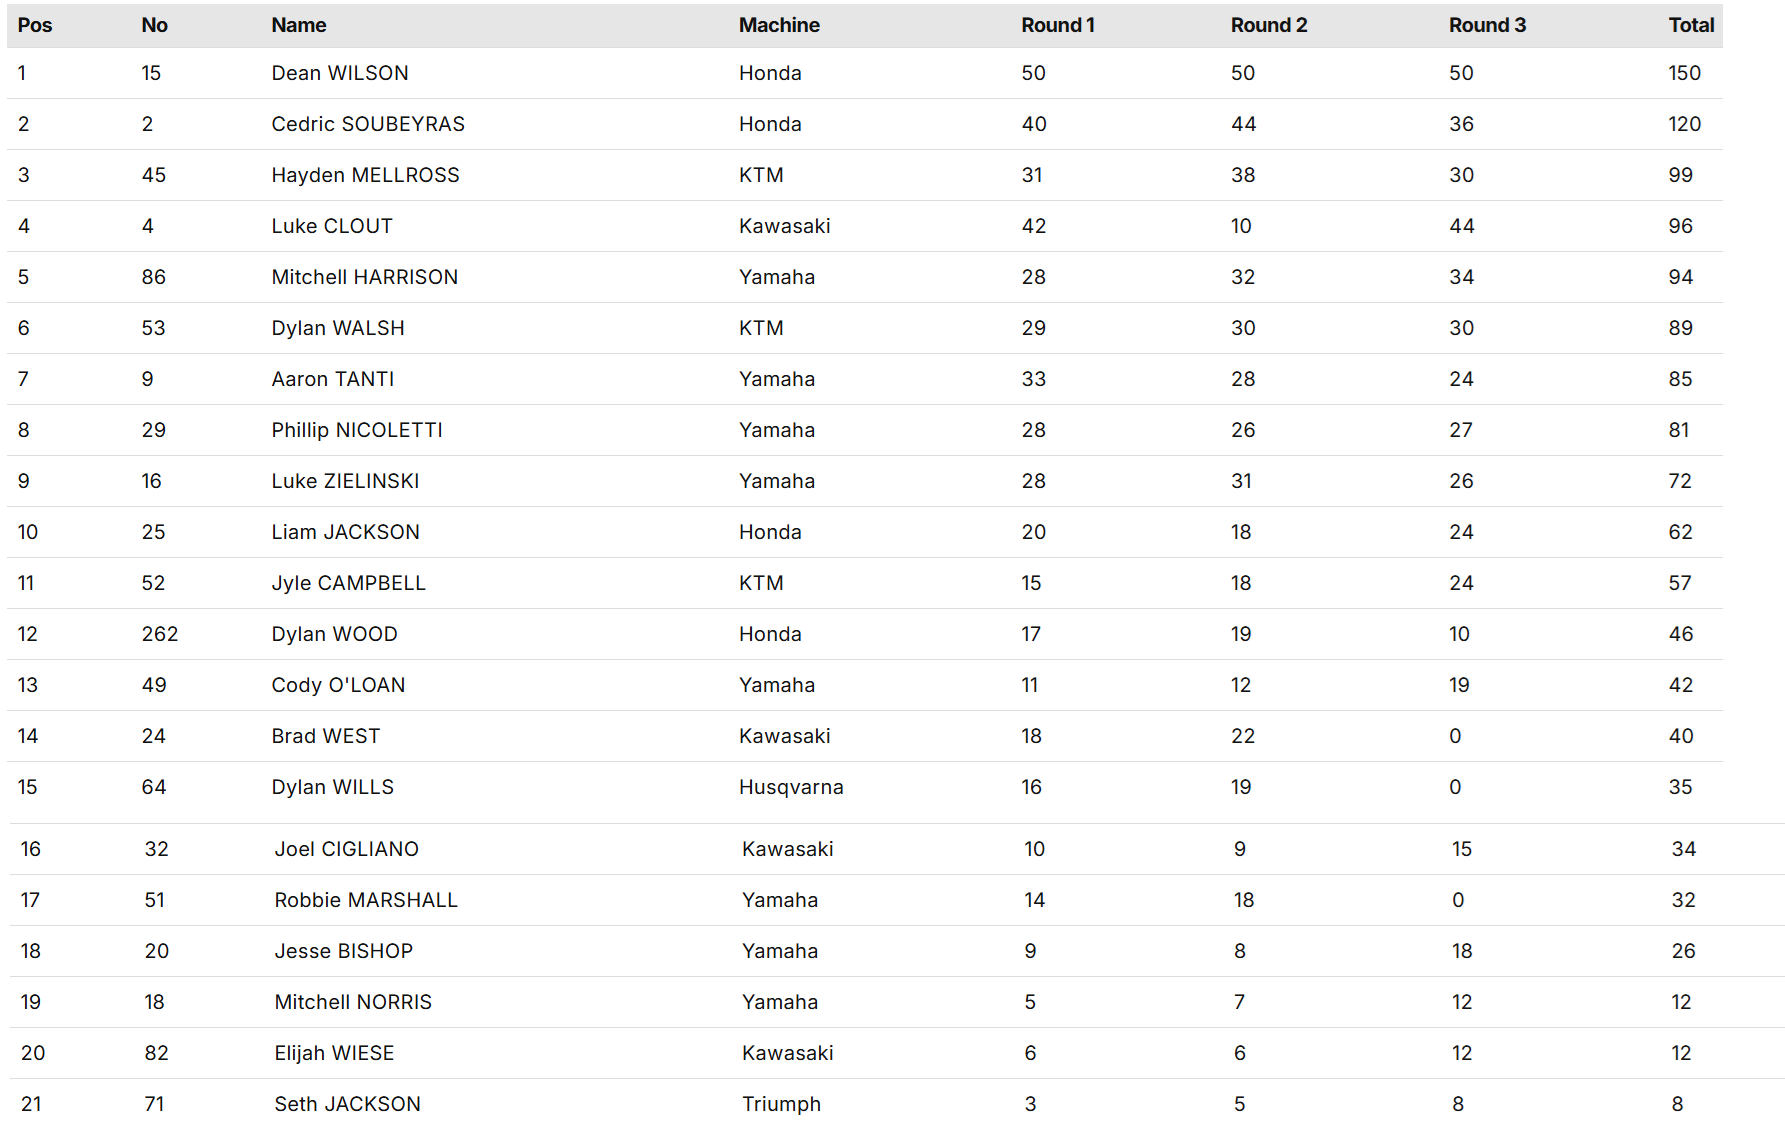
Task: Select the Triumph machine cell
Action: tap(781, 1105)
